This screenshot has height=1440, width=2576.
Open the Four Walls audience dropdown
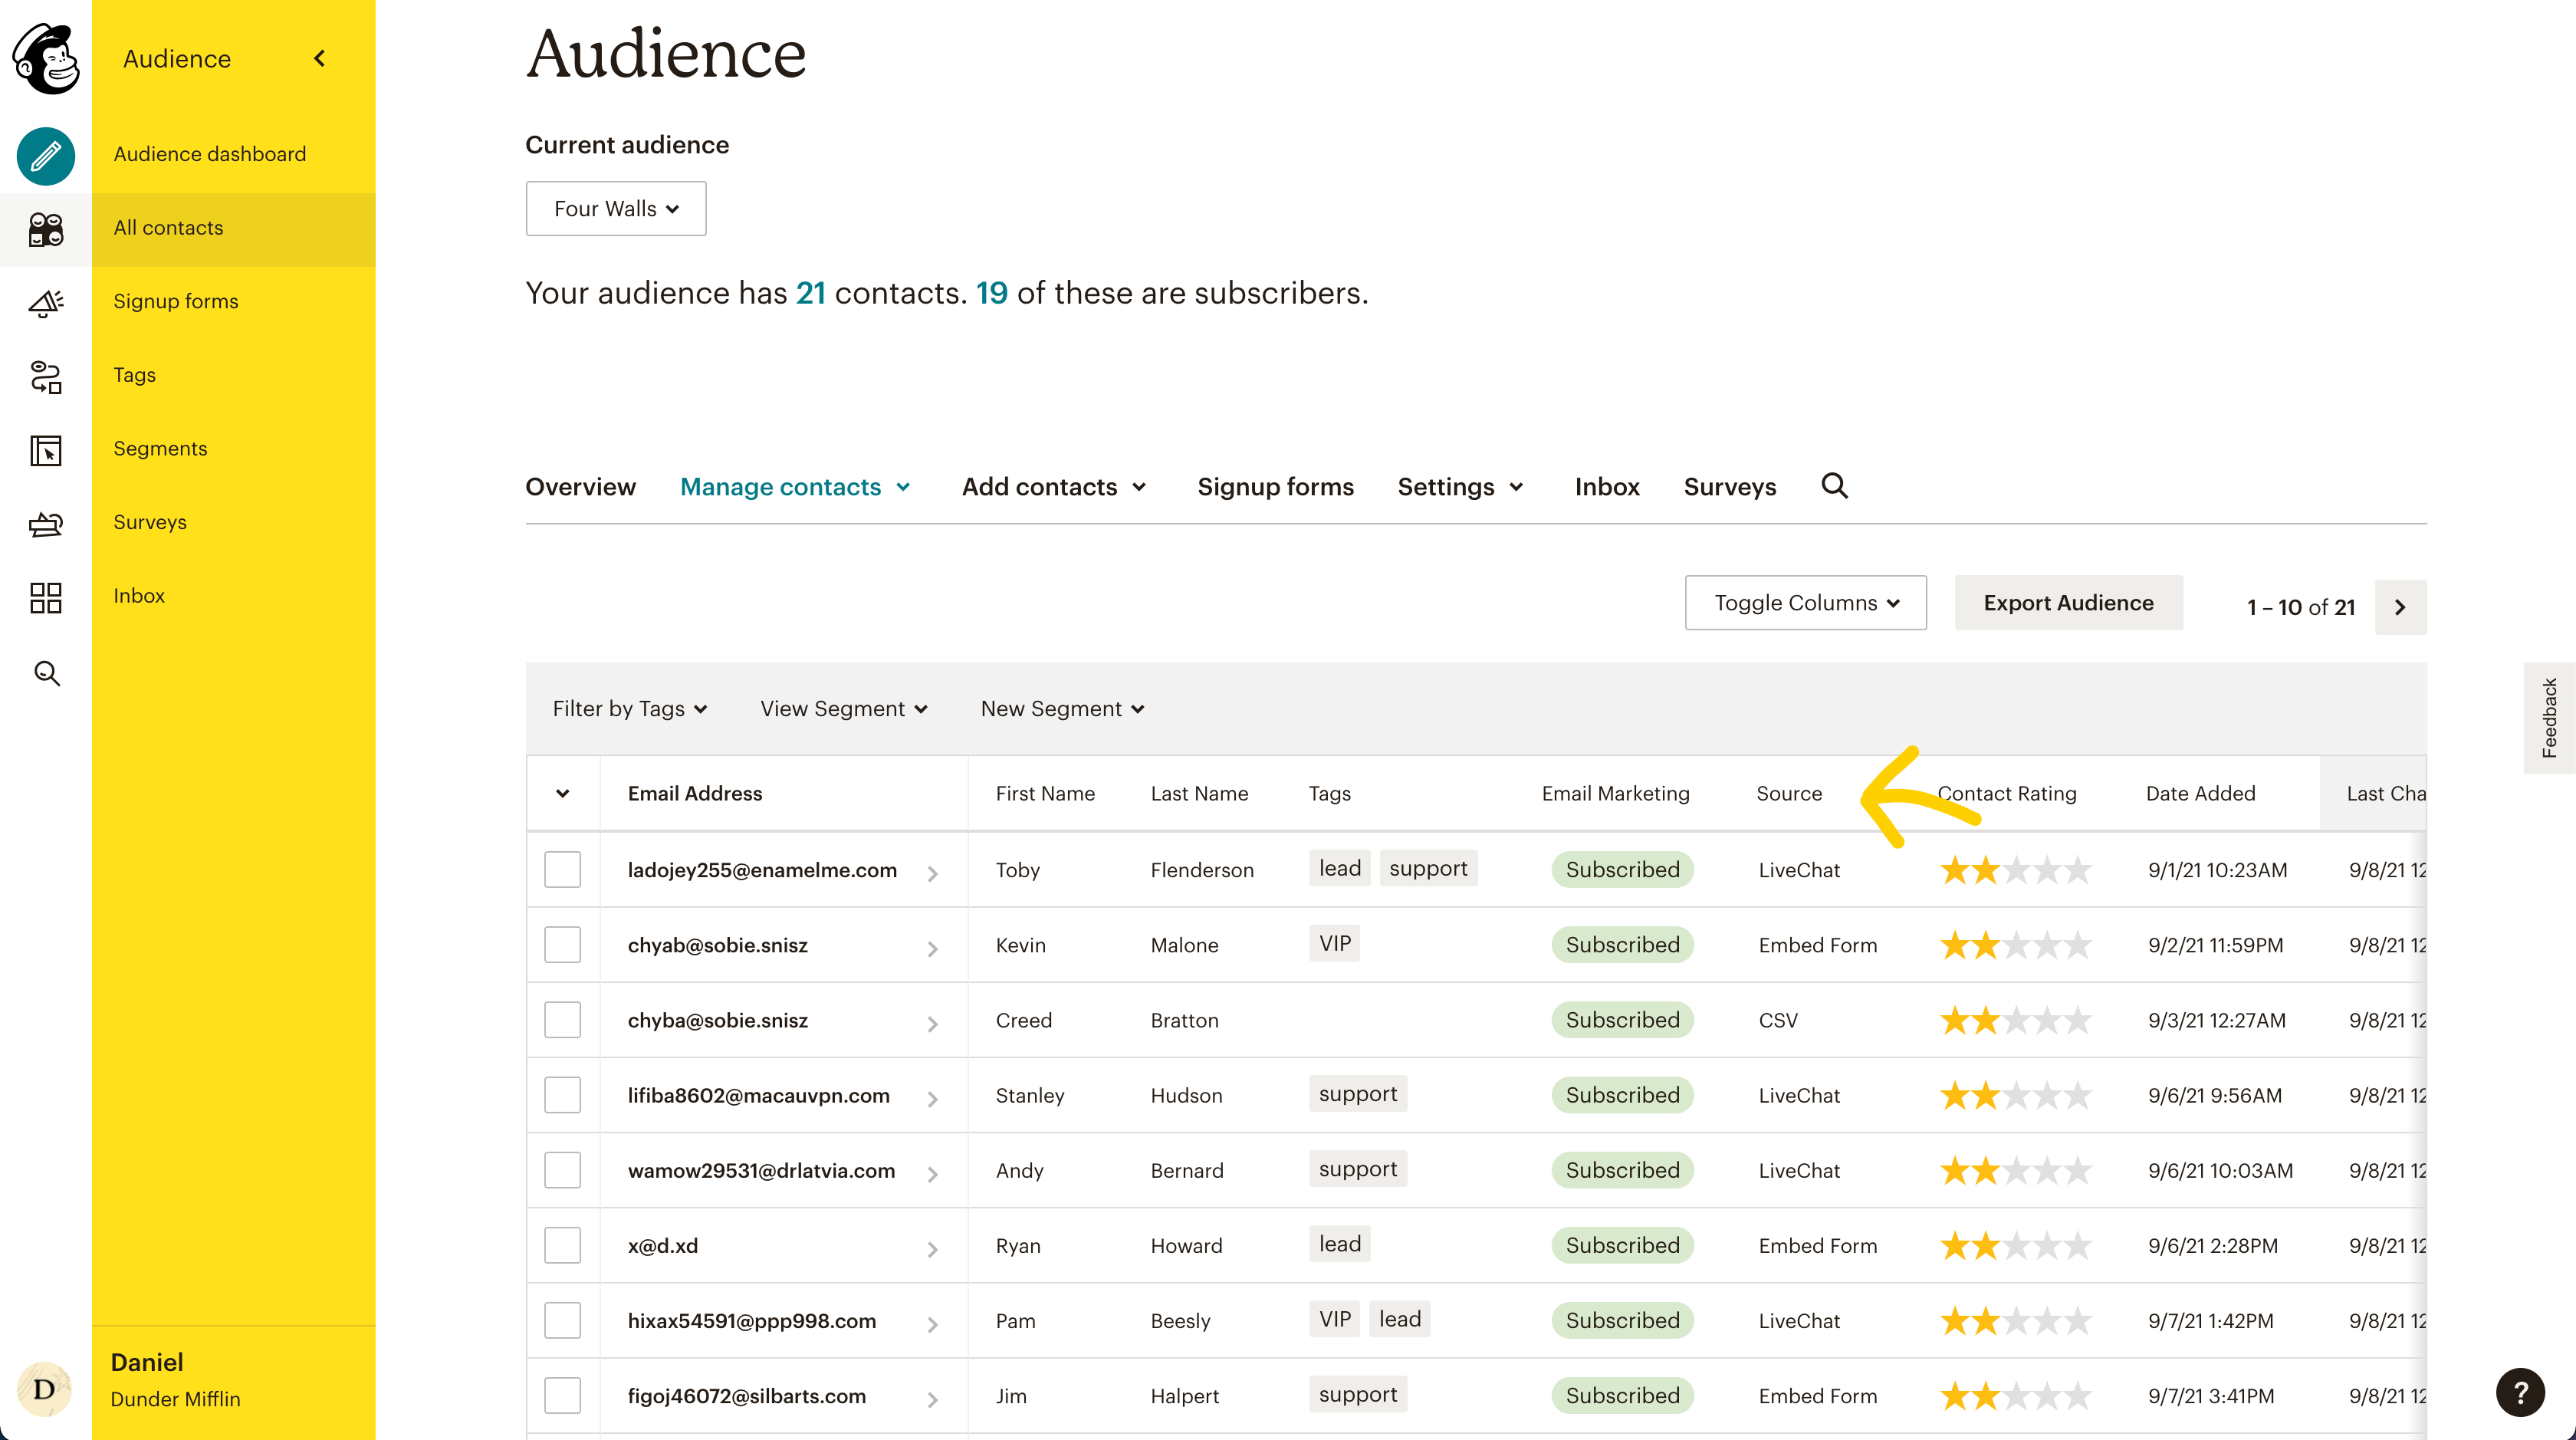(x=616, y=209)
